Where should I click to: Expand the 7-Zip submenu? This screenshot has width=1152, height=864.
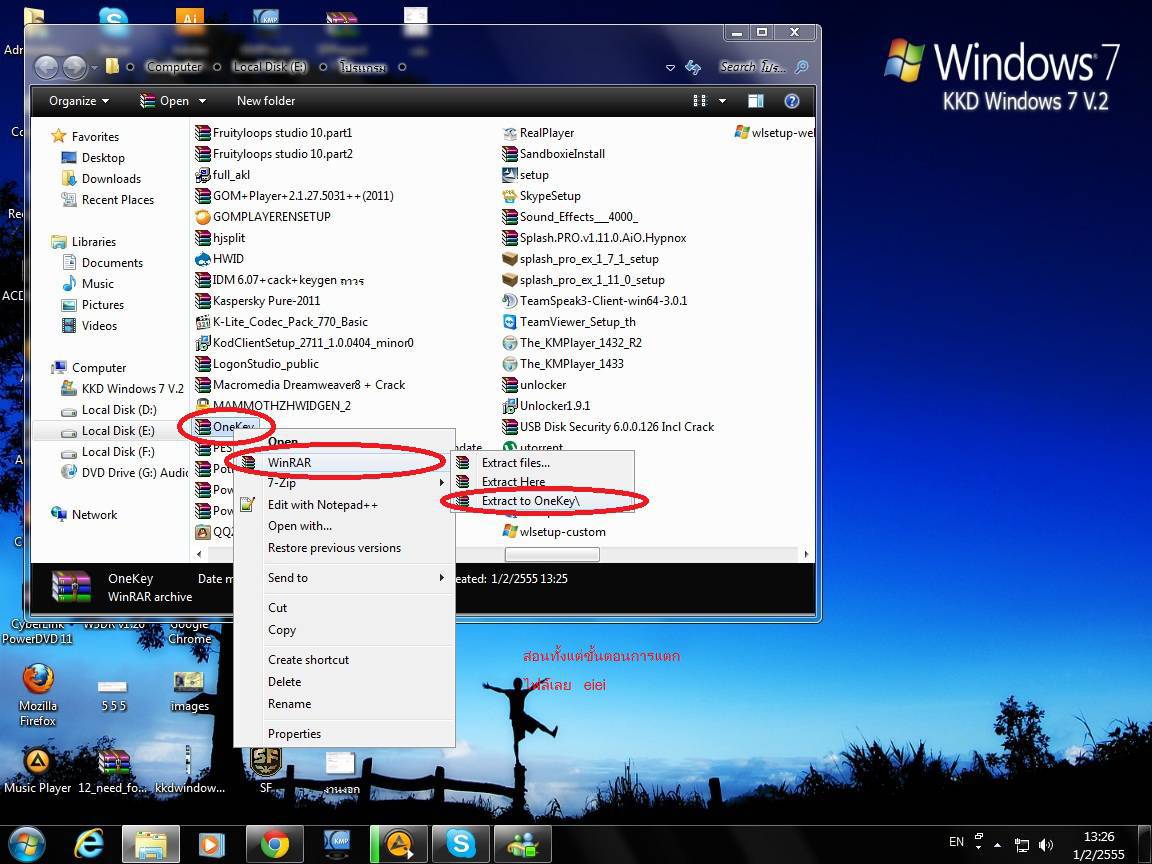coord(344,483)
